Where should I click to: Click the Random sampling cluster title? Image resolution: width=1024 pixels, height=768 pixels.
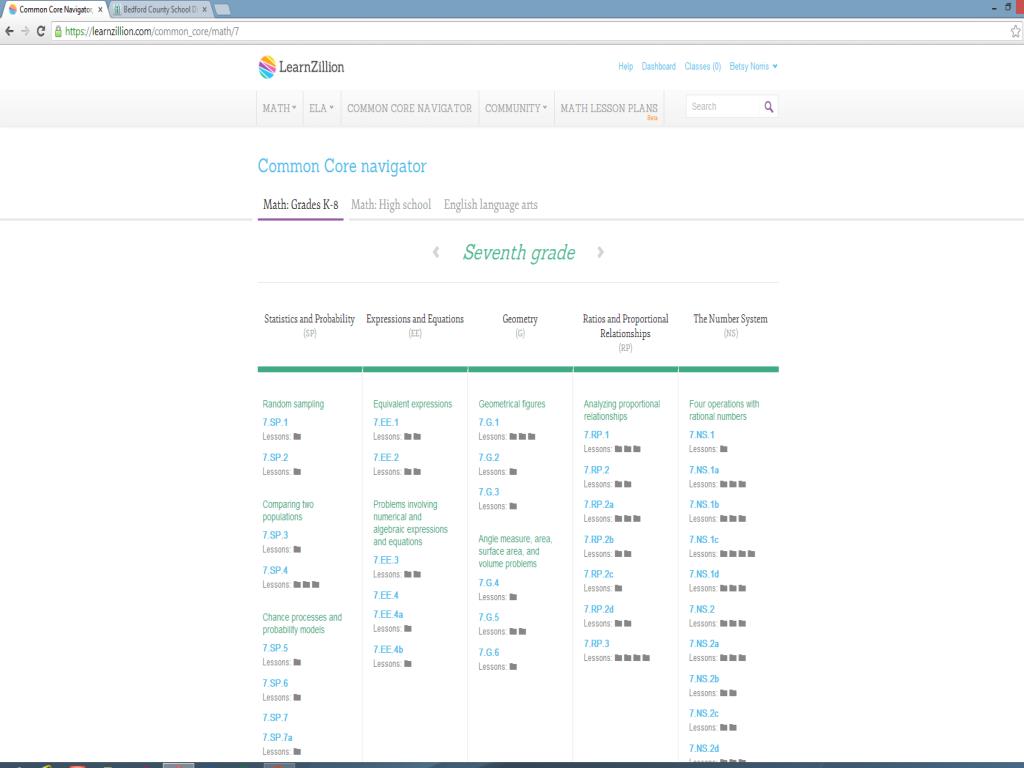tap(293, 404)
